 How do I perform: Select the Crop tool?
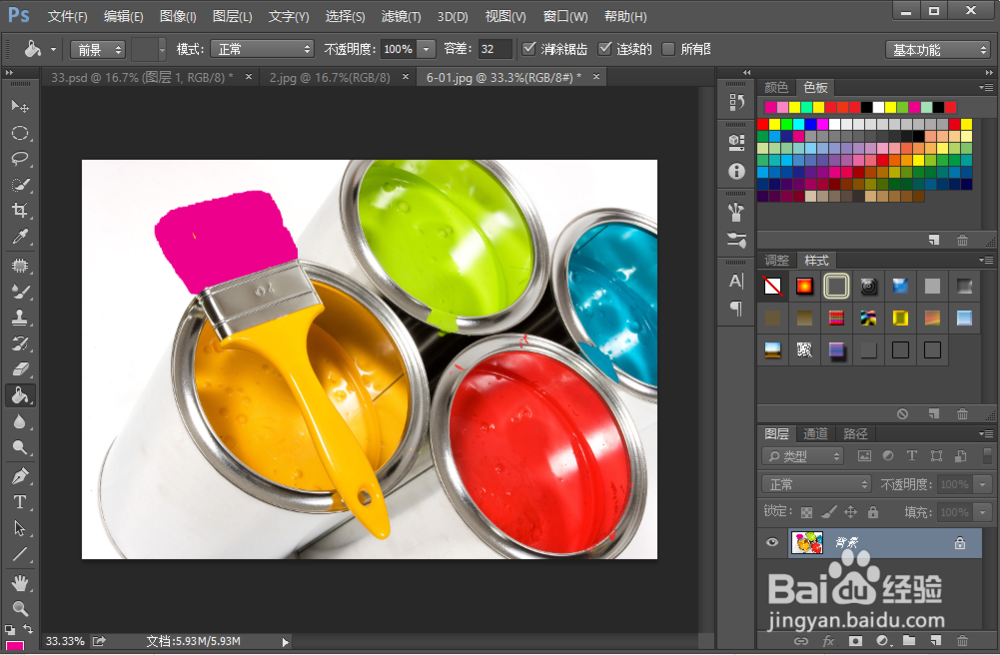coord(20,210)
